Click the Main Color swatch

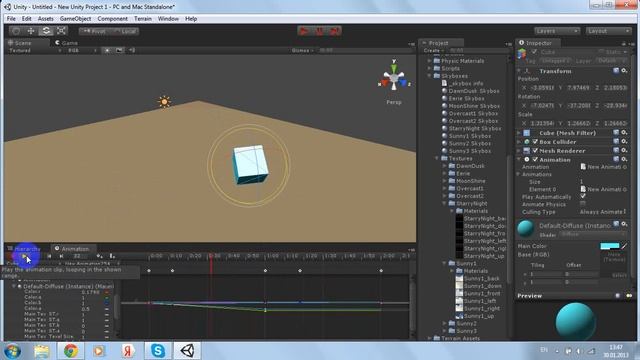(610, 246)
